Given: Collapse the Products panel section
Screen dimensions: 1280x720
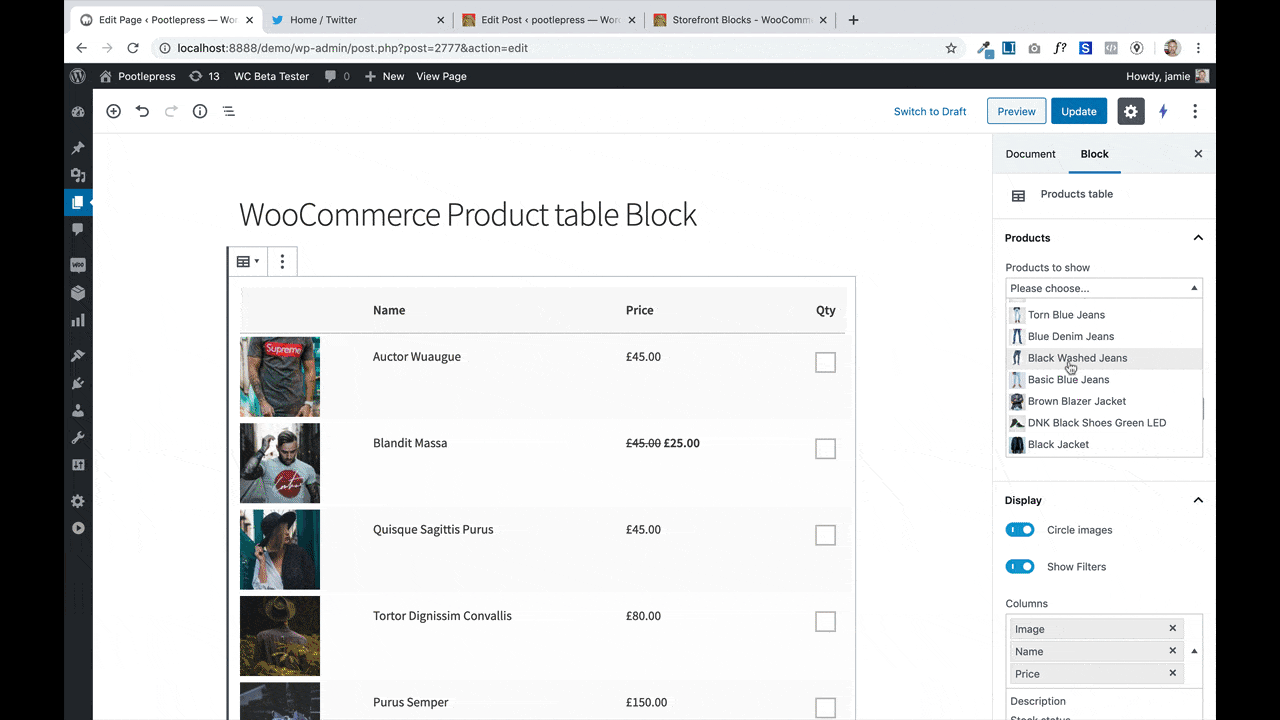Looking at the screenshot, I should (x=1198, y=238).
